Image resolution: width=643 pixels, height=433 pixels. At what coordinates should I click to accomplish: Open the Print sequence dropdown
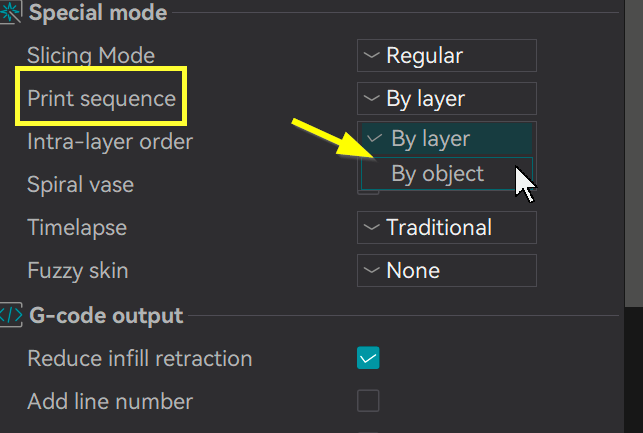point(446,98)
